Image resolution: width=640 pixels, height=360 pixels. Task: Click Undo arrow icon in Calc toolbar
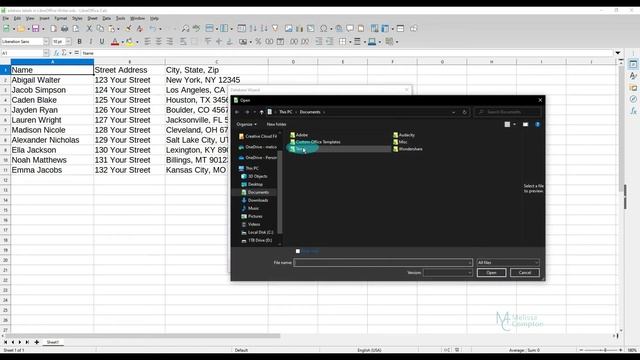152,29
